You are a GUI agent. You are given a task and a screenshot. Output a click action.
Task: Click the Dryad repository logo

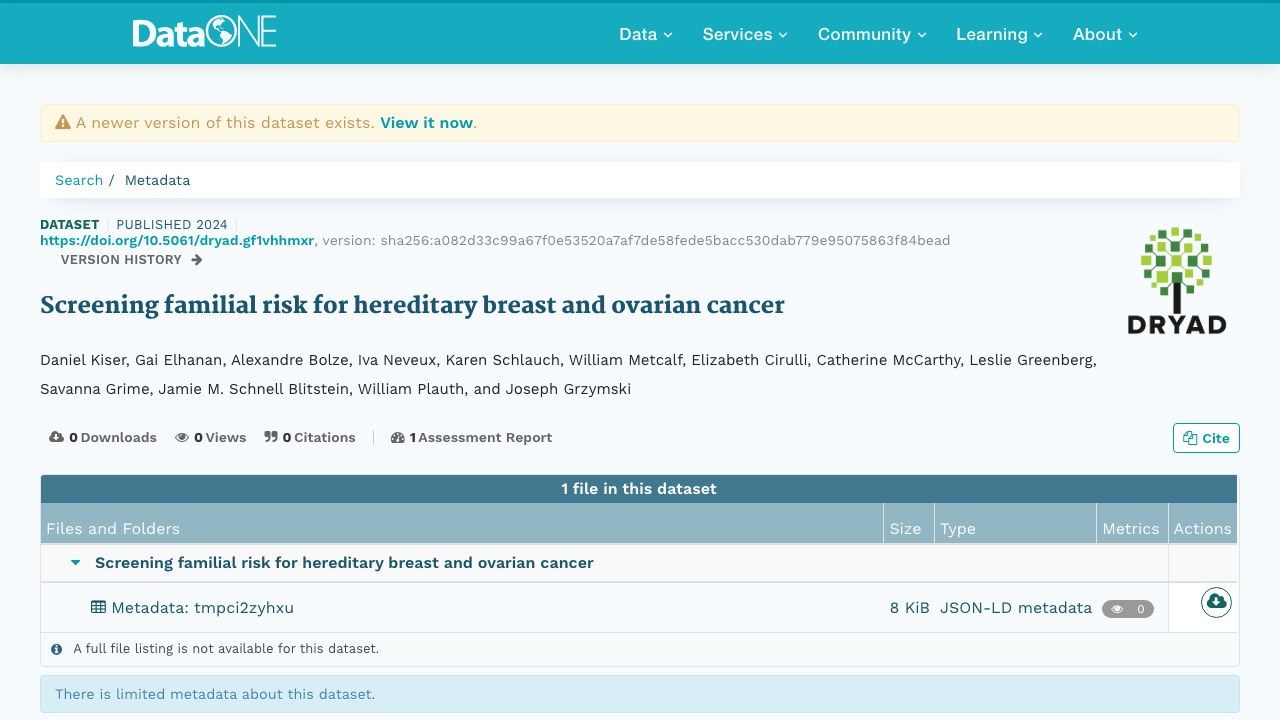click(x=1176, y=280)
